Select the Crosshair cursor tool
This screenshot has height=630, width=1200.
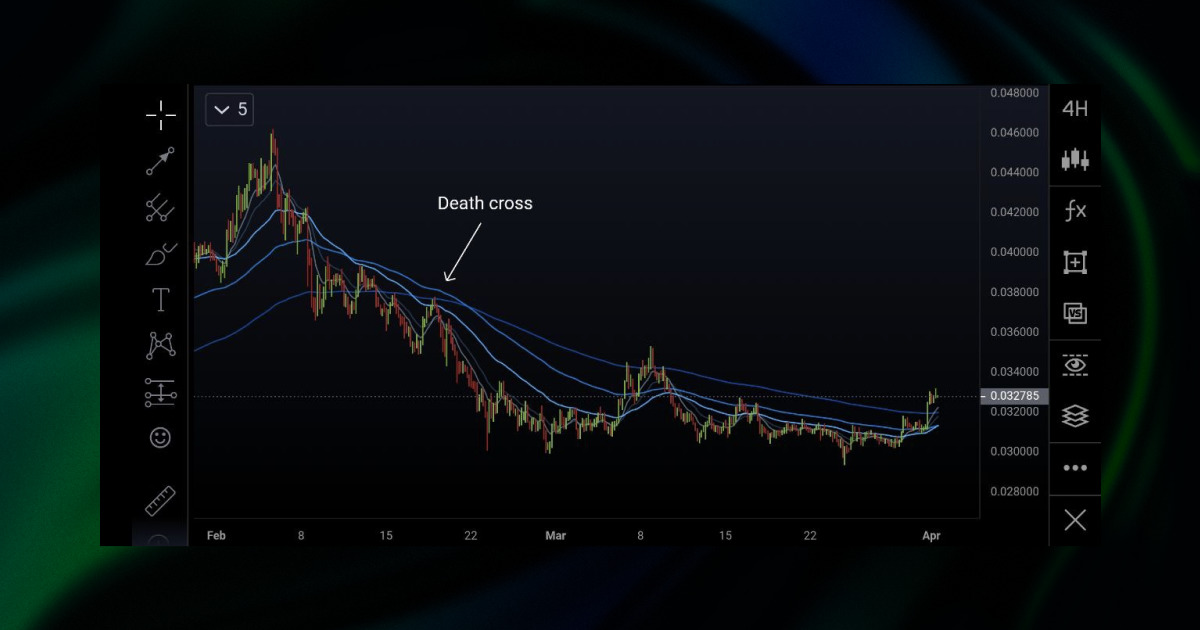[x=160, y=115]
